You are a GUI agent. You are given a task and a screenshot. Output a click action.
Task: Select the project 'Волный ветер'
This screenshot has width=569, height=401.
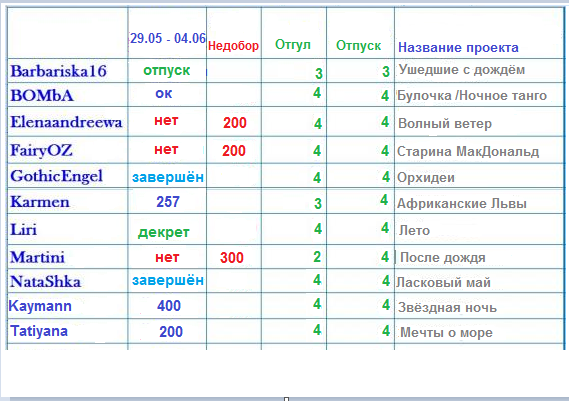click(x=445, y=124)
